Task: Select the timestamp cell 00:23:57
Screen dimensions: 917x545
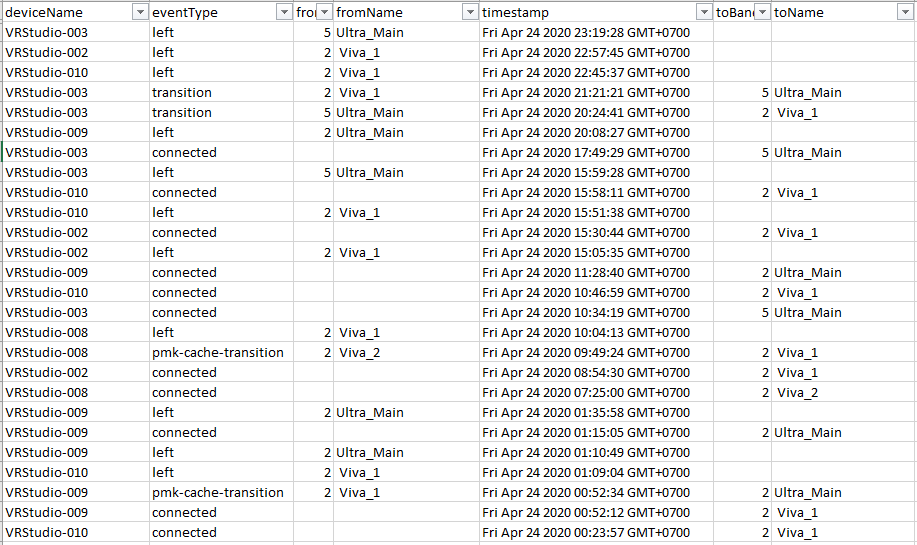Action: point(596,533)
